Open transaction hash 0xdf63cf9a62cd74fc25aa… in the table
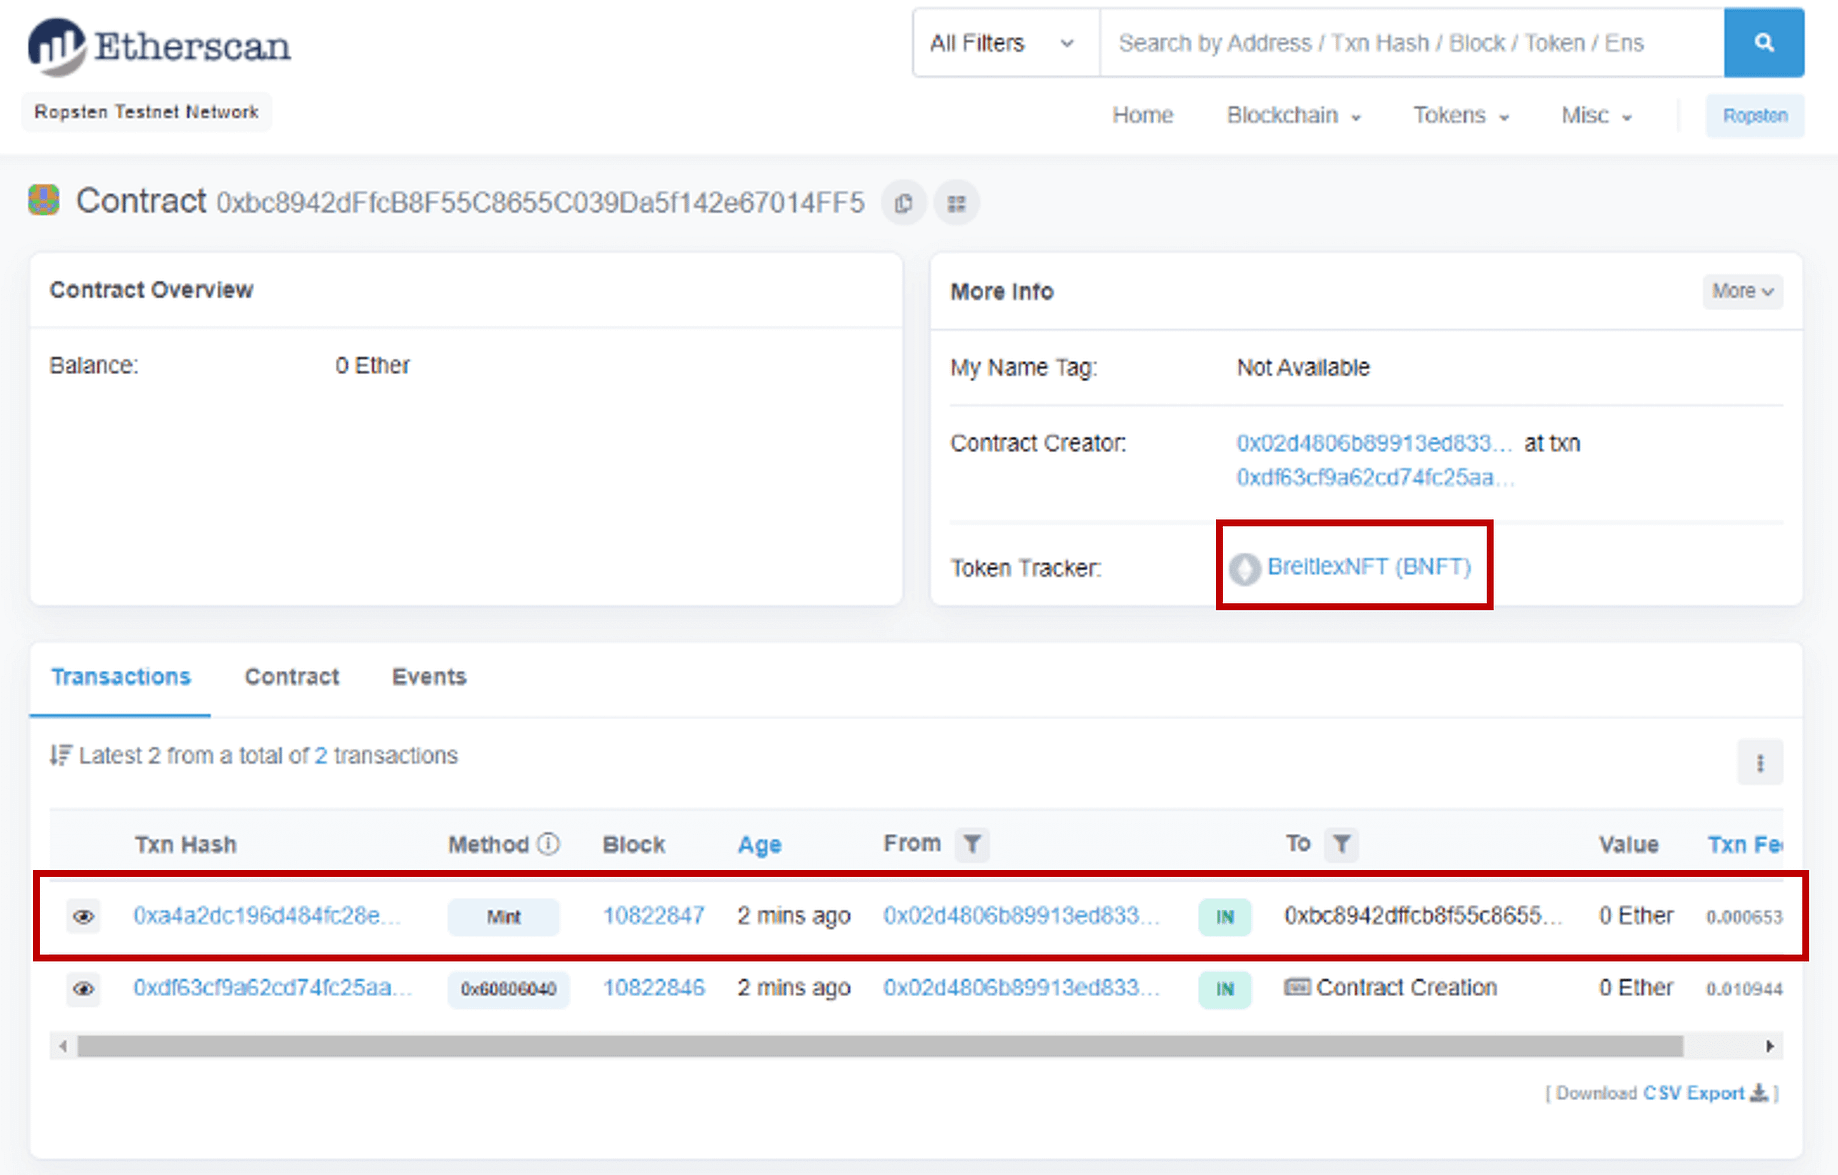Viewport: 1838px width, 1175px height. click(272, 988)
